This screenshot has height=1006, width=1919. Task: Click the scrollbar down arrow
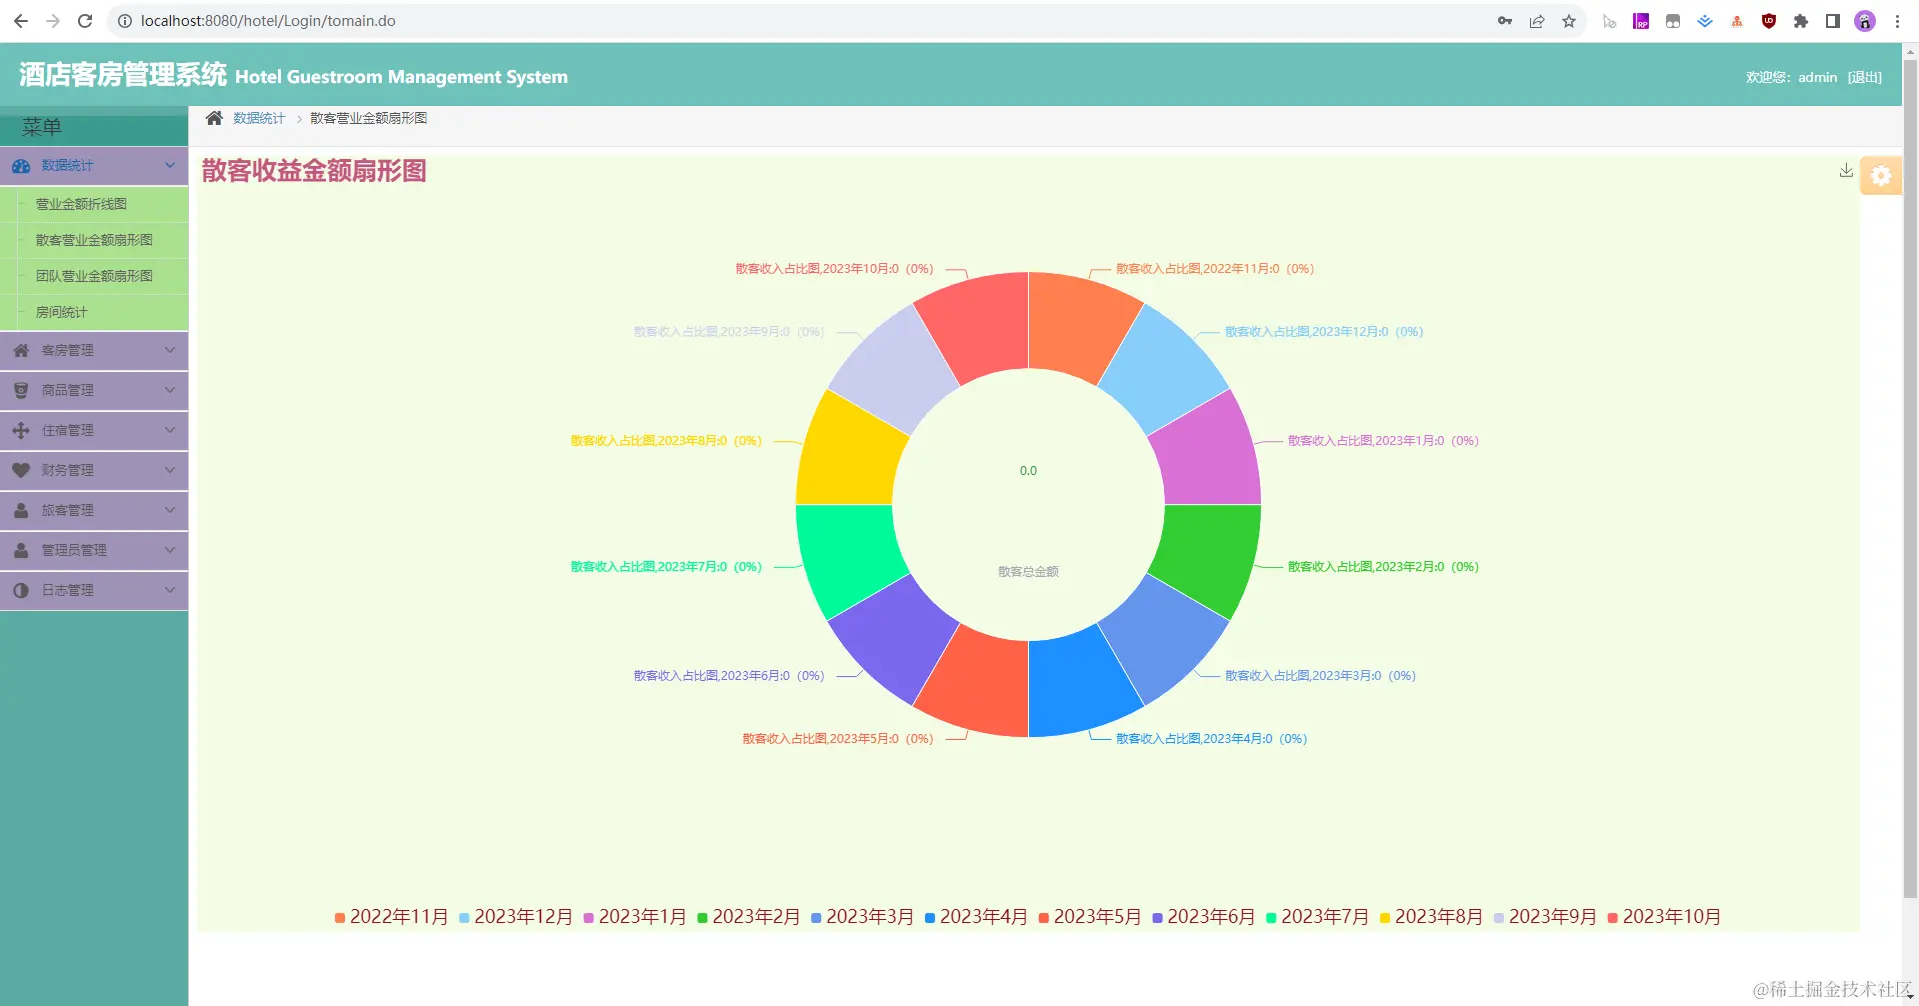click(x=1910, y=997)
